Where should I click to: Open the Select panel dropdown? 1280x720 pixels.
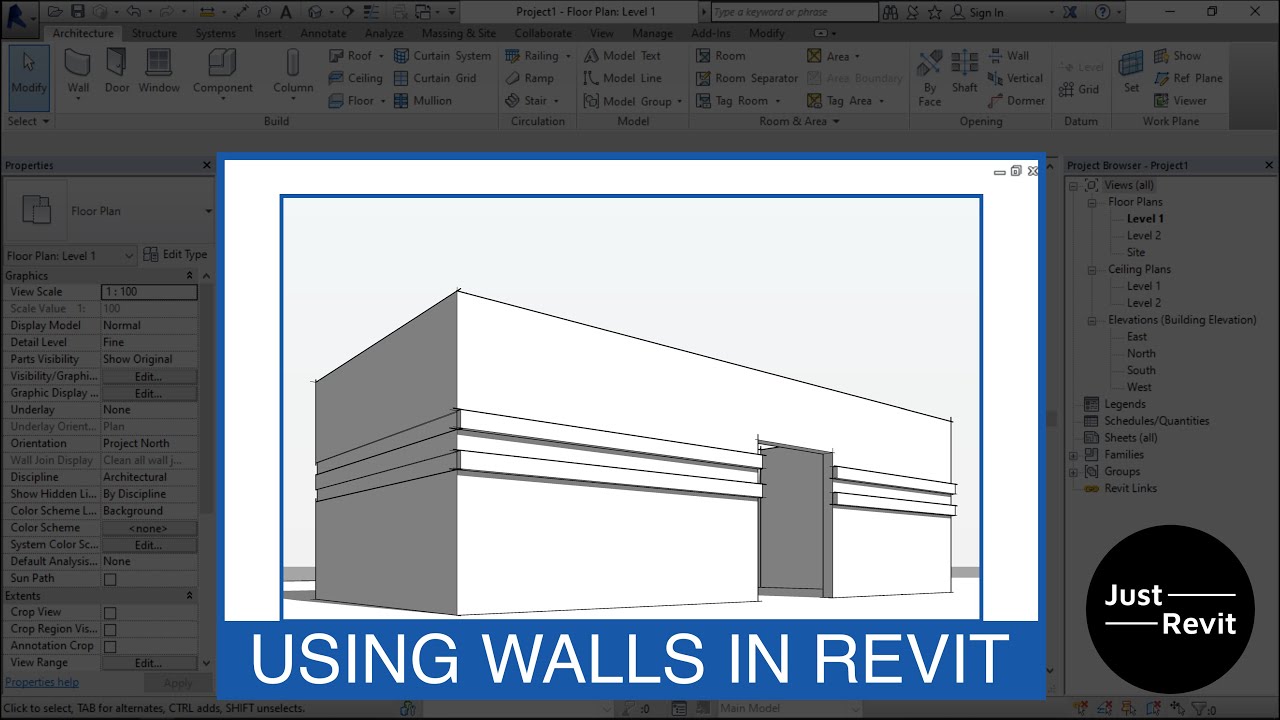coord(29,121)
